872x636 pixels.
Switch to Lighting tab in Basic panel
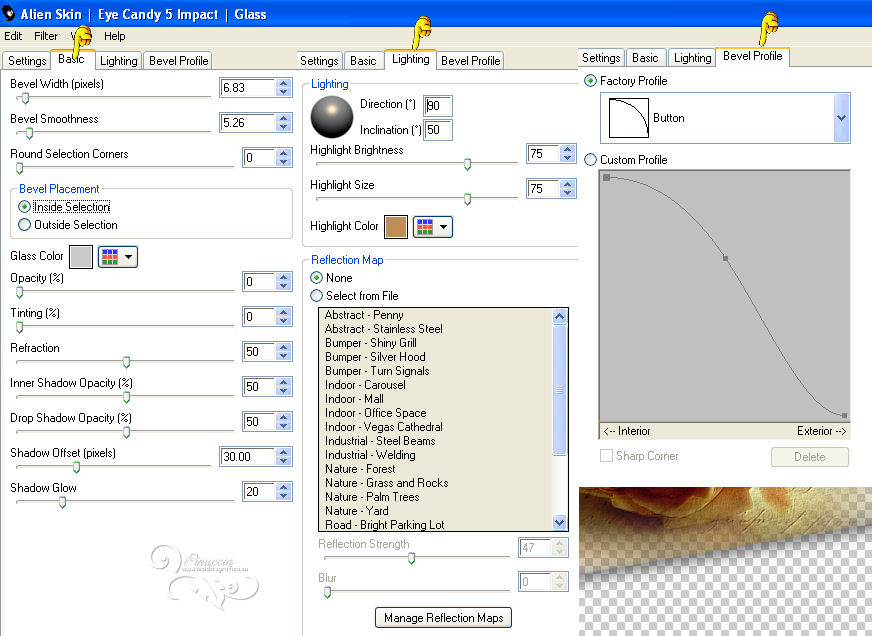click(118, 61)
